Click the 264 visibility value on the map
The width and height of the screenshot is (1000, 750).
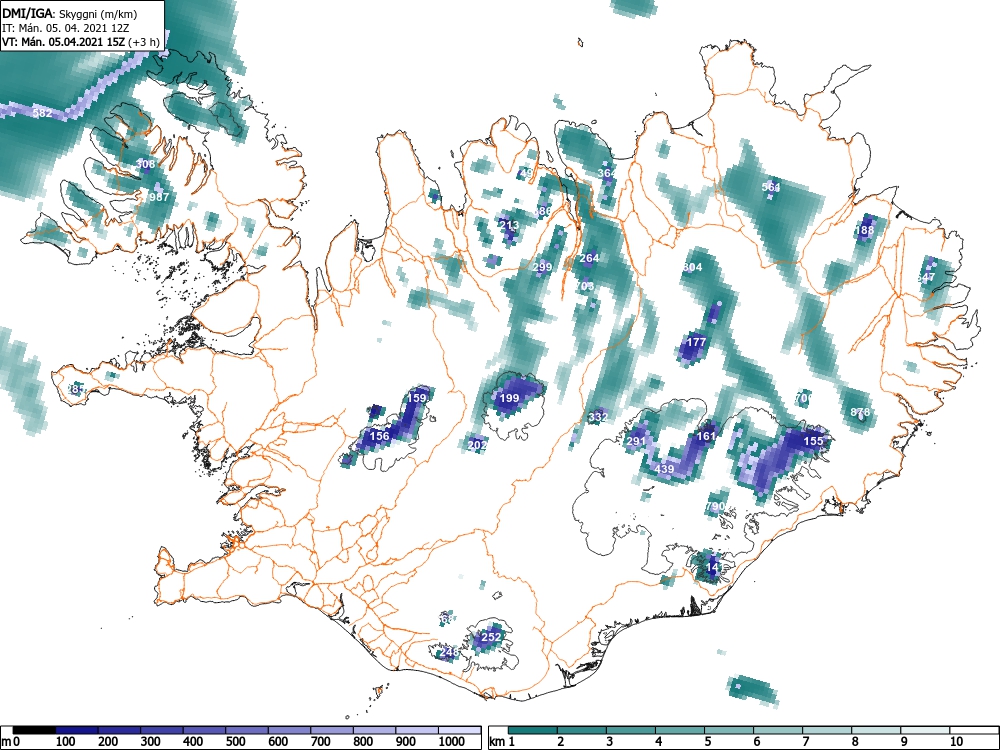pos(589,258)
